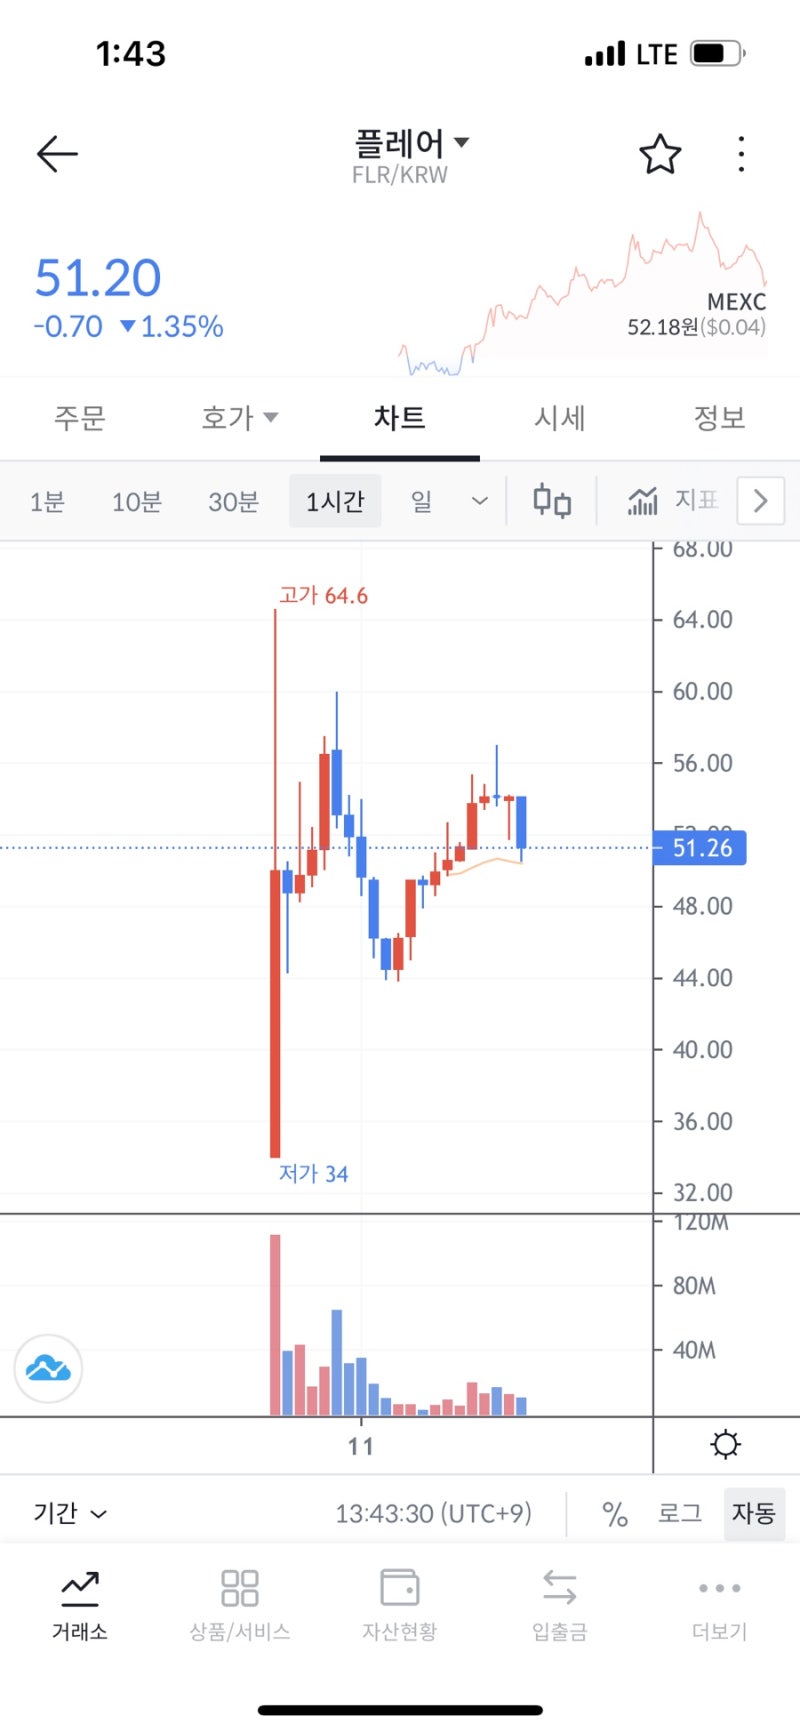Select the 30분 chart interval

coord(233,501)
